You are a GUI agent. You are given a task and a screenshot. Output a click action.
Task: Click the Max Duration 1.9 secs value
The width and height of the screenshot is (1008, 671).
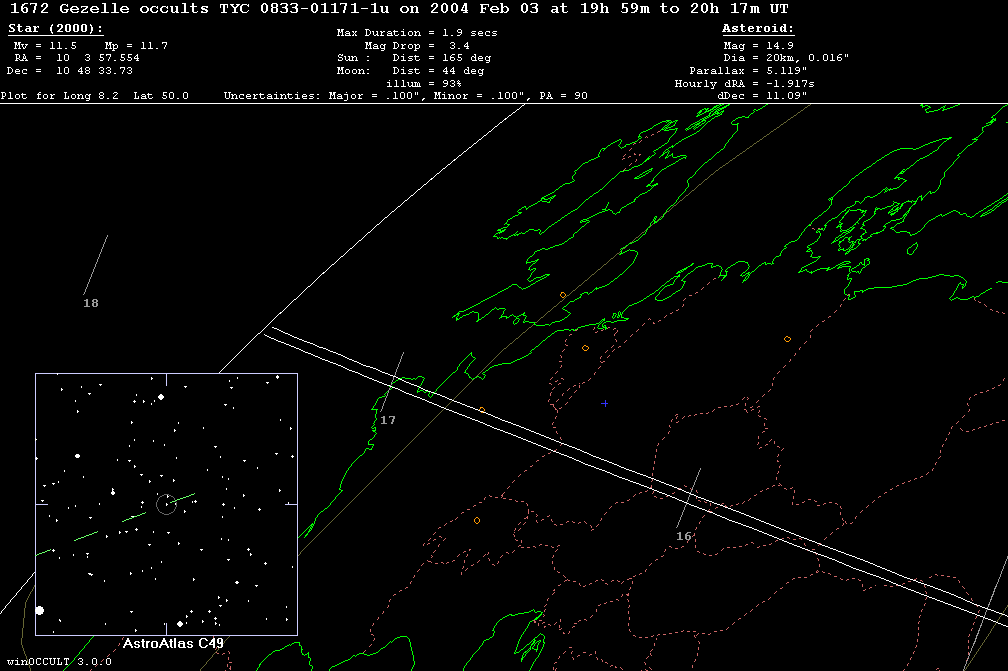click(416, 33)
